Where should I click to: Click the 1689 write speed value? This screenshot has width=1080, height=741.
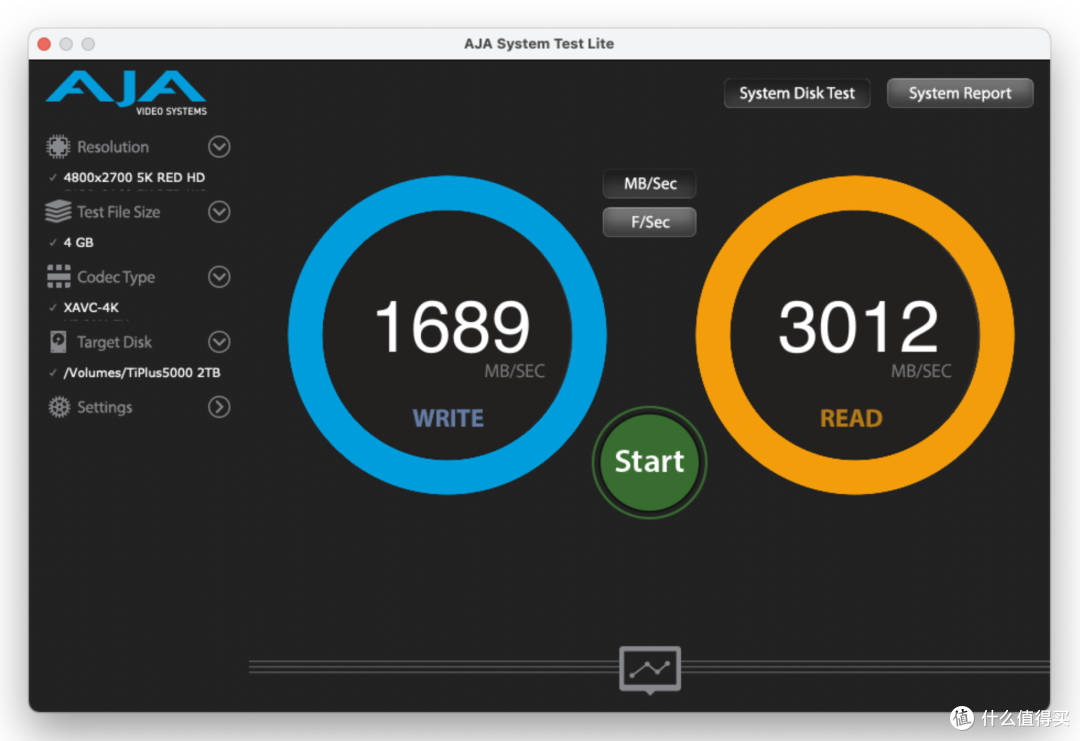click(x=452, y=327)
